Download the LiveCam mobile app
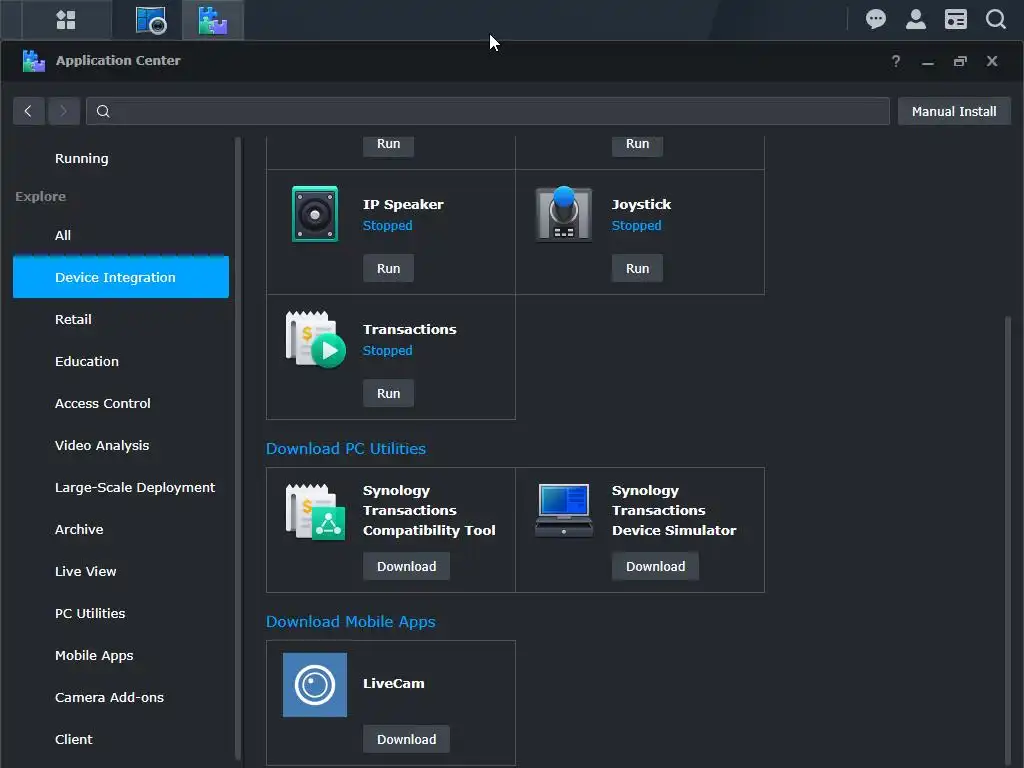This screenshot has height=768, width=1024. coord(406,739)
